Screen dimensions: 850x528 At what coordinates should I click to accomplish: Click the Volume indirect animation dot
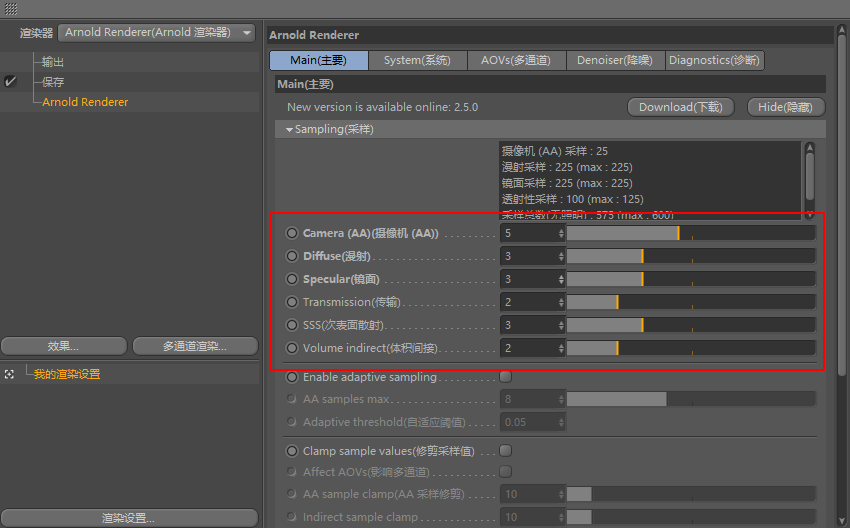click(292, 348)
